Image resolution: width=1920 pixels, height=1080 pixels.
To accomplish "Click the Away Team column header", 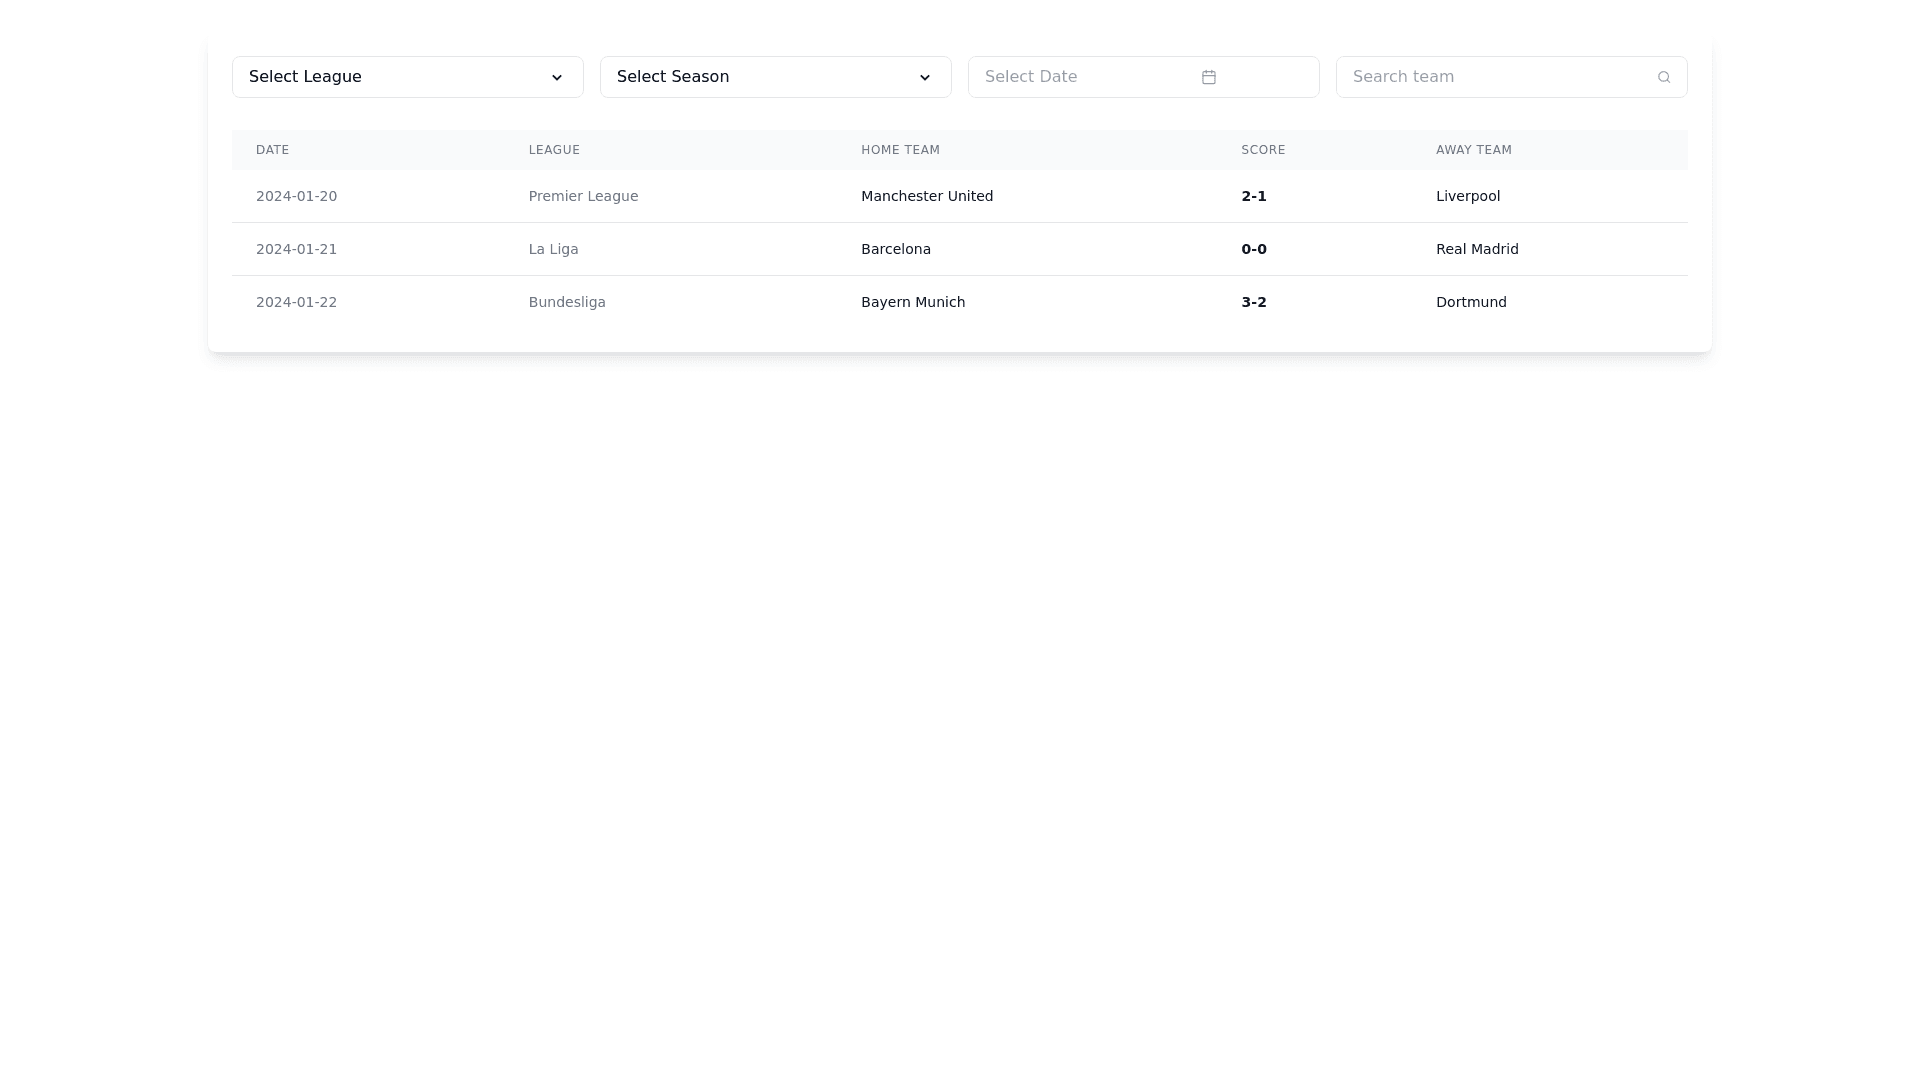I will pyautogui.click(x=1473, y=150).
